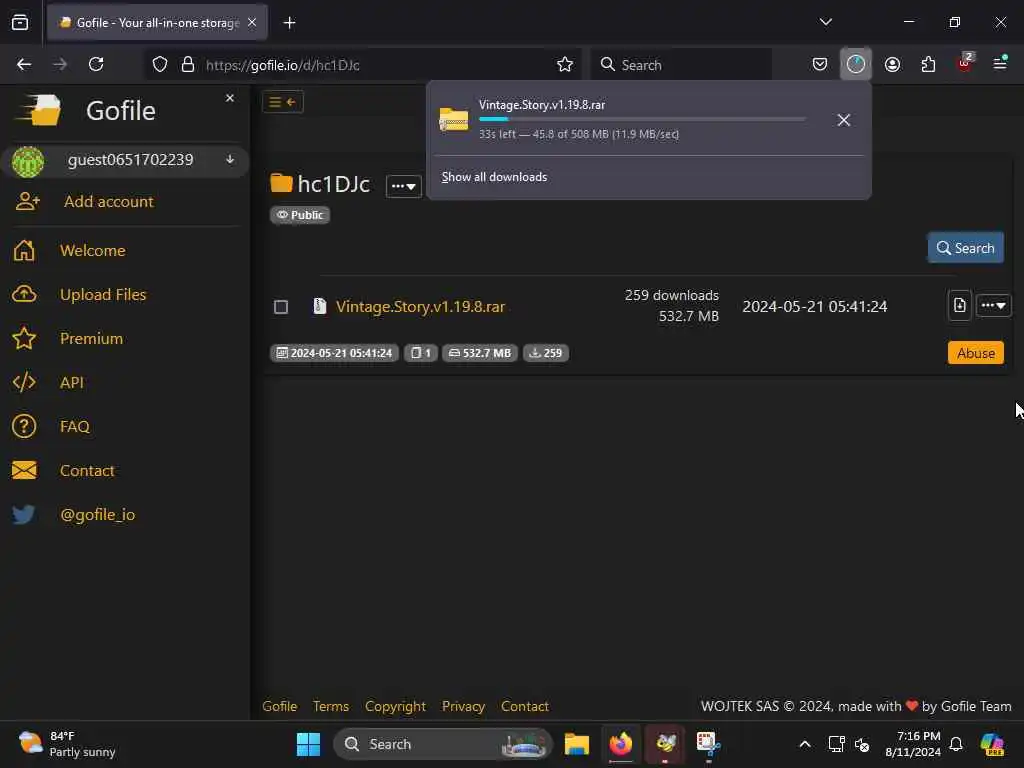Close the Gofile browser tab
The width and height of the screenshot is (1024, 768).
(x=252, y=22)
